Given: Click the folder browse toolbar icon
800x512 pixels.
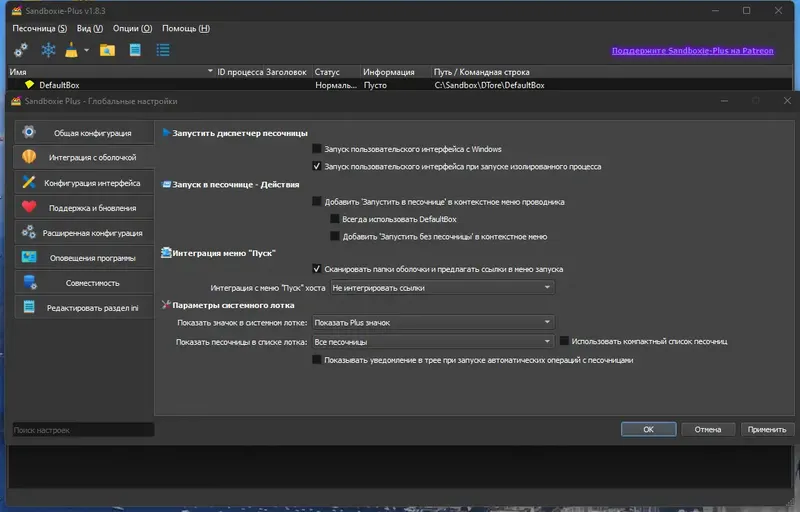Looking at the screenshot, I should click(x=107, y=50).
